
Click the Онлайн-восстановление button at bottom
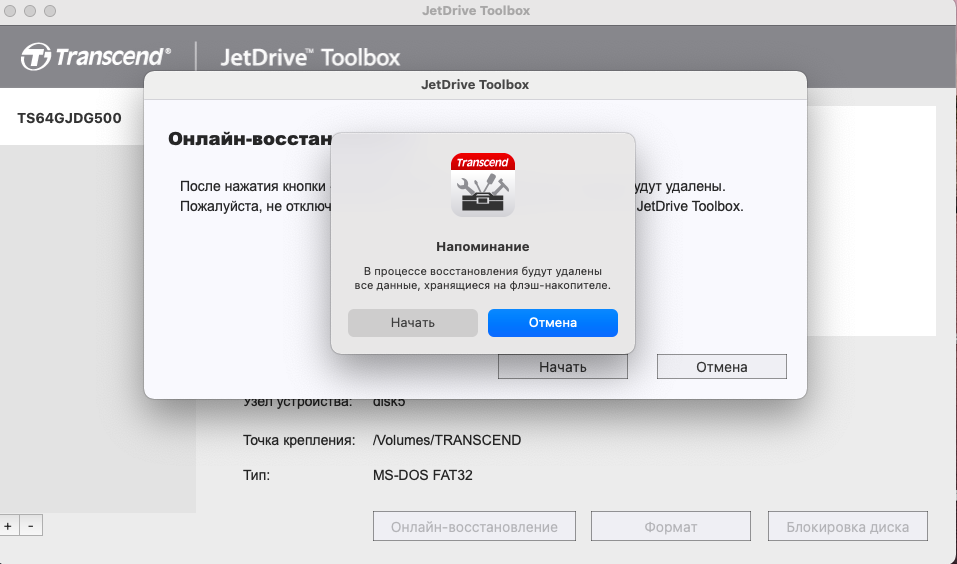[474, 527]
